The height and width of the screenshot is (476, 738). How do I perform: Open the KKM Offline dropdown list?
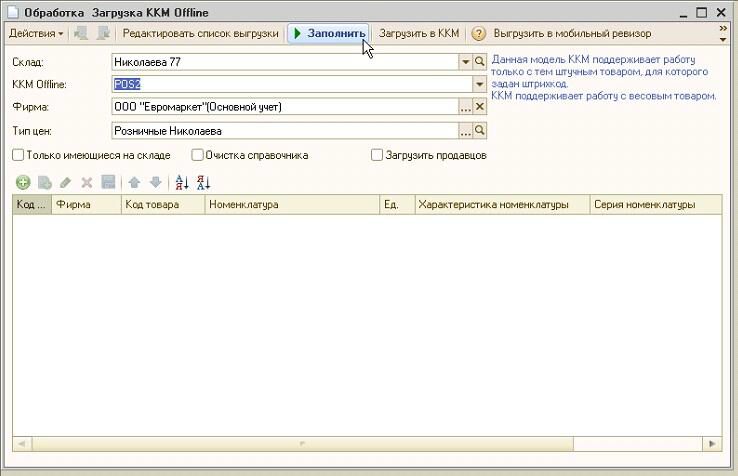(480, 84)
